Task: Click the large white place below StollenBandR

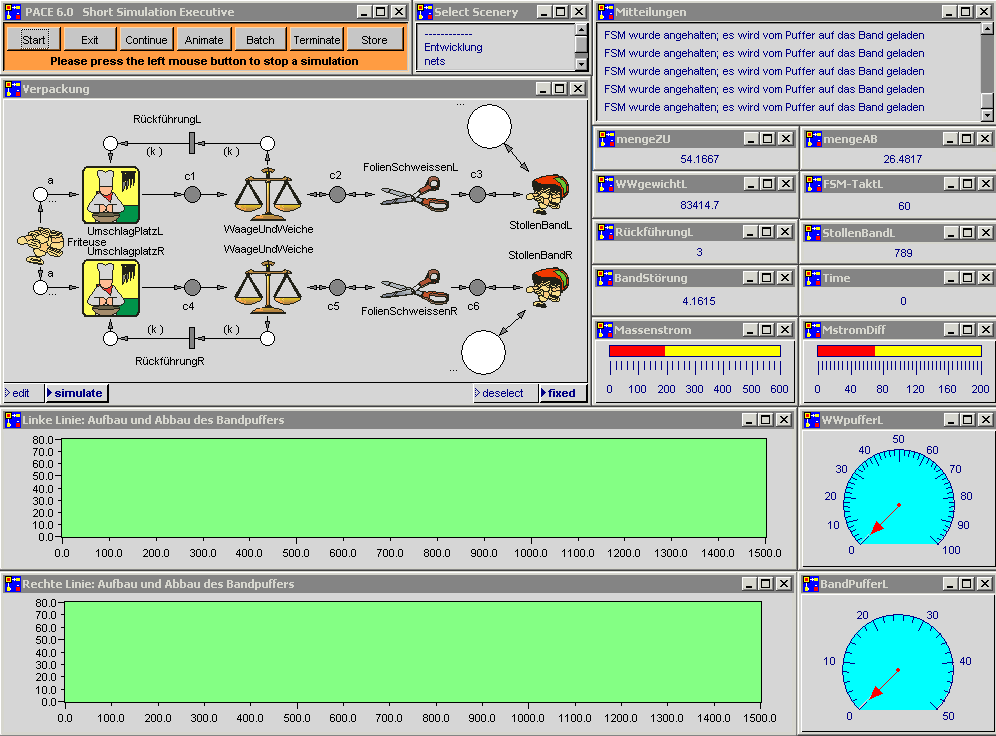Action: coord(483,352)
